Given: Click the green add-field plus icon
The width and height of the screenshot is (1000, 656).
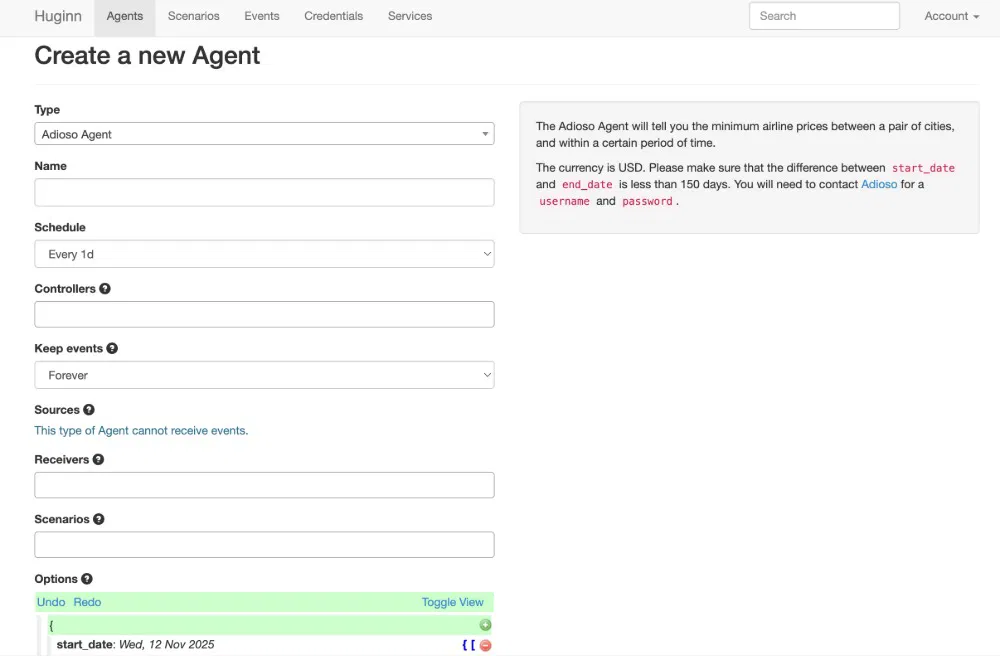Looking at the screenshot, I should click(x=485, y=625).
